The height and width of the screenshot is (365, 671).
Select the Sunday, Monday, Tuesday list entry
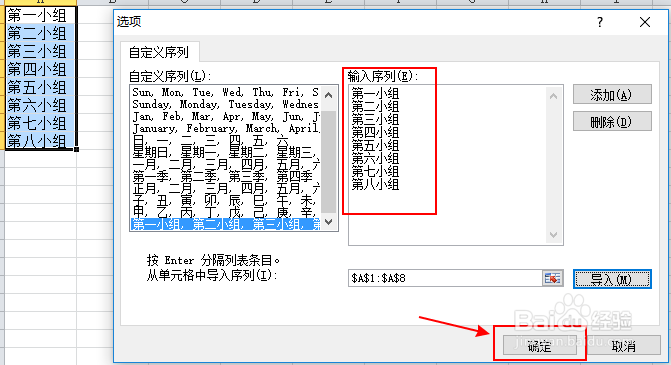pos(225,104)
